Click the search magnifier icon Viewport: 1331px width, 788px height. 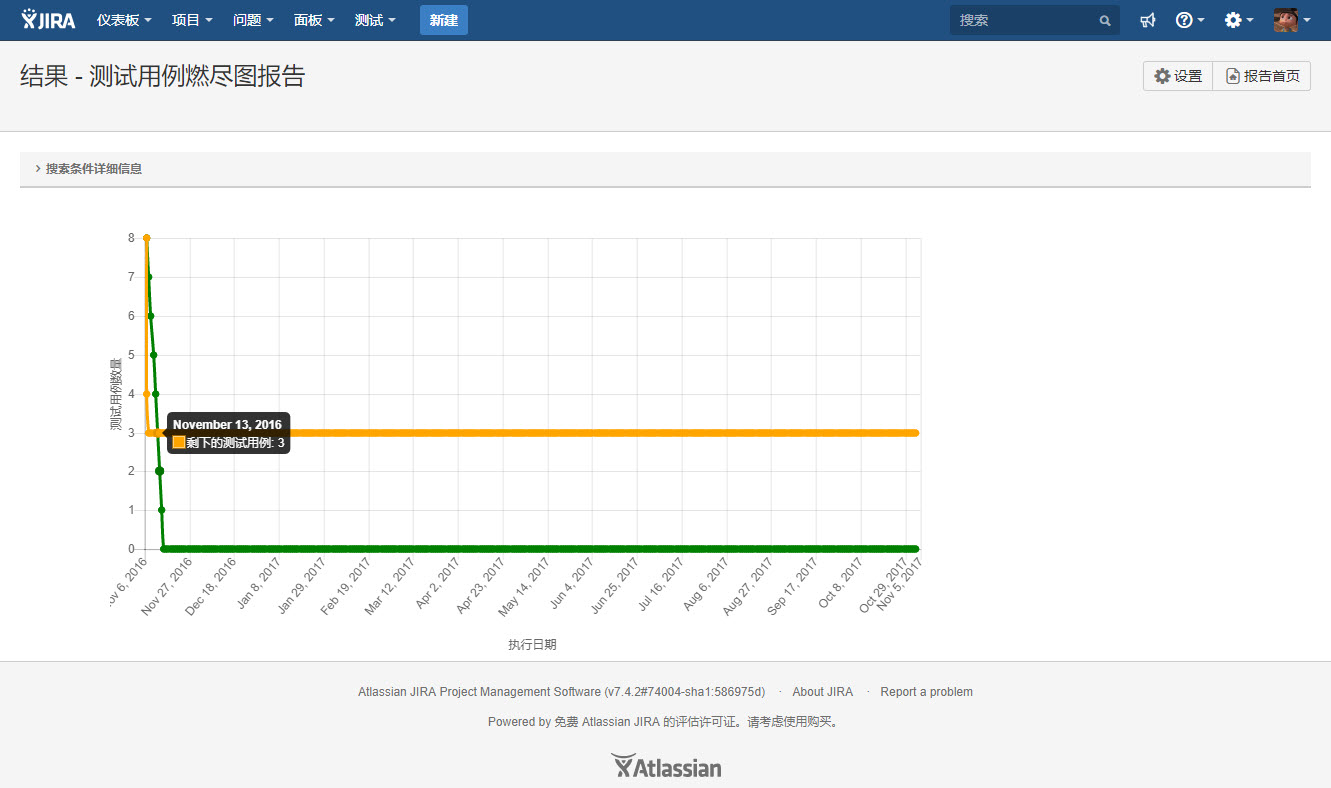coord(1105,20)
